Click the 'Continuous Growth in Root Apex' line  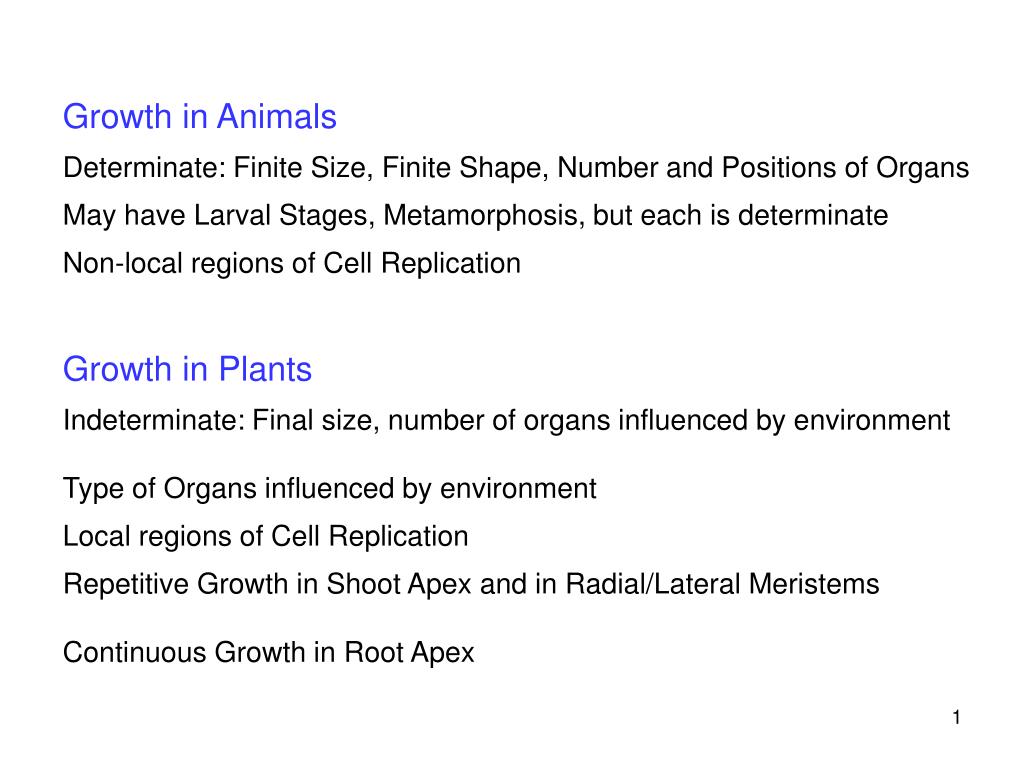click(269, 653)
